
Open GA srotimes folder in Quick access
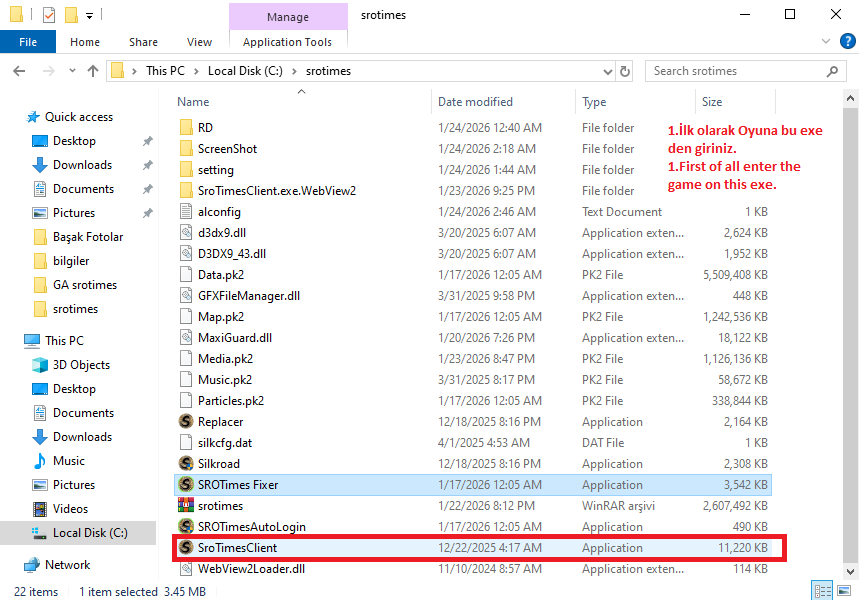point(75,285)
